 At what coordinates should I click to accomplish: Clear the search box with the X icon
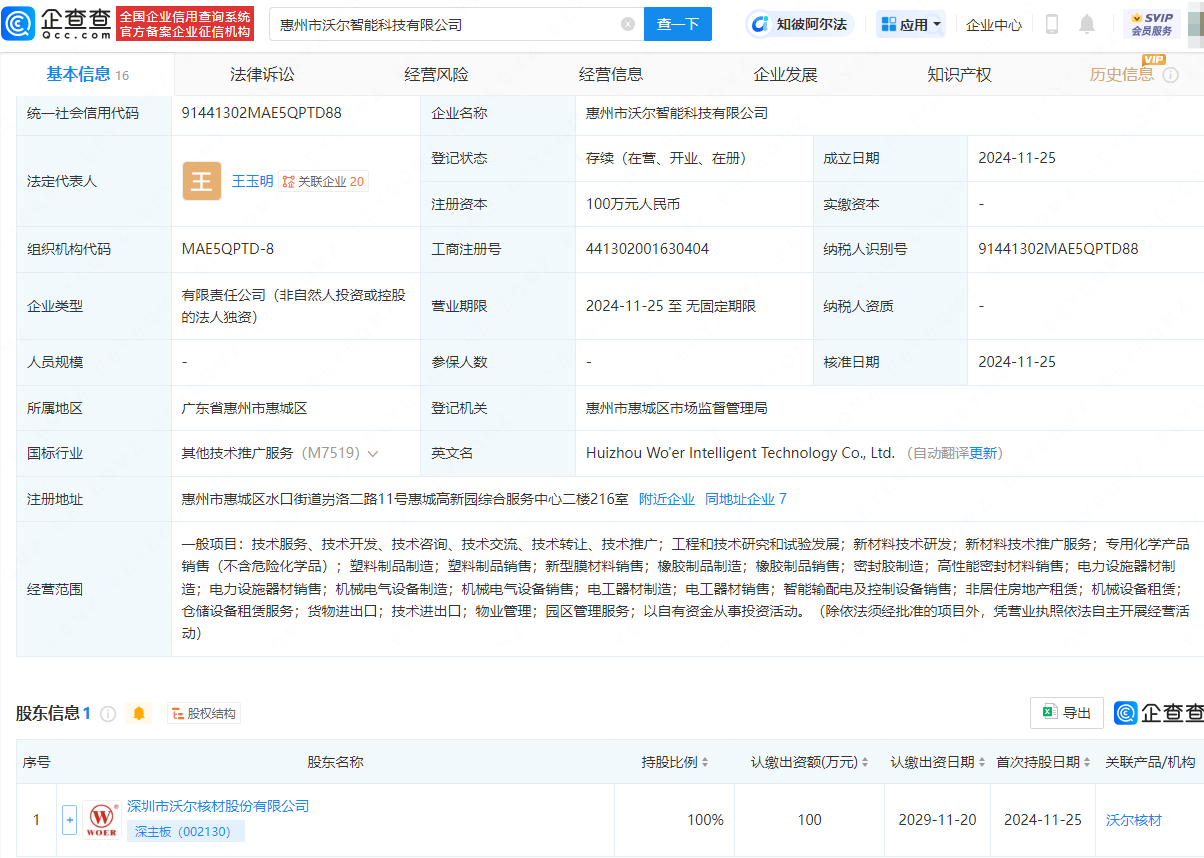pos(628,24)
